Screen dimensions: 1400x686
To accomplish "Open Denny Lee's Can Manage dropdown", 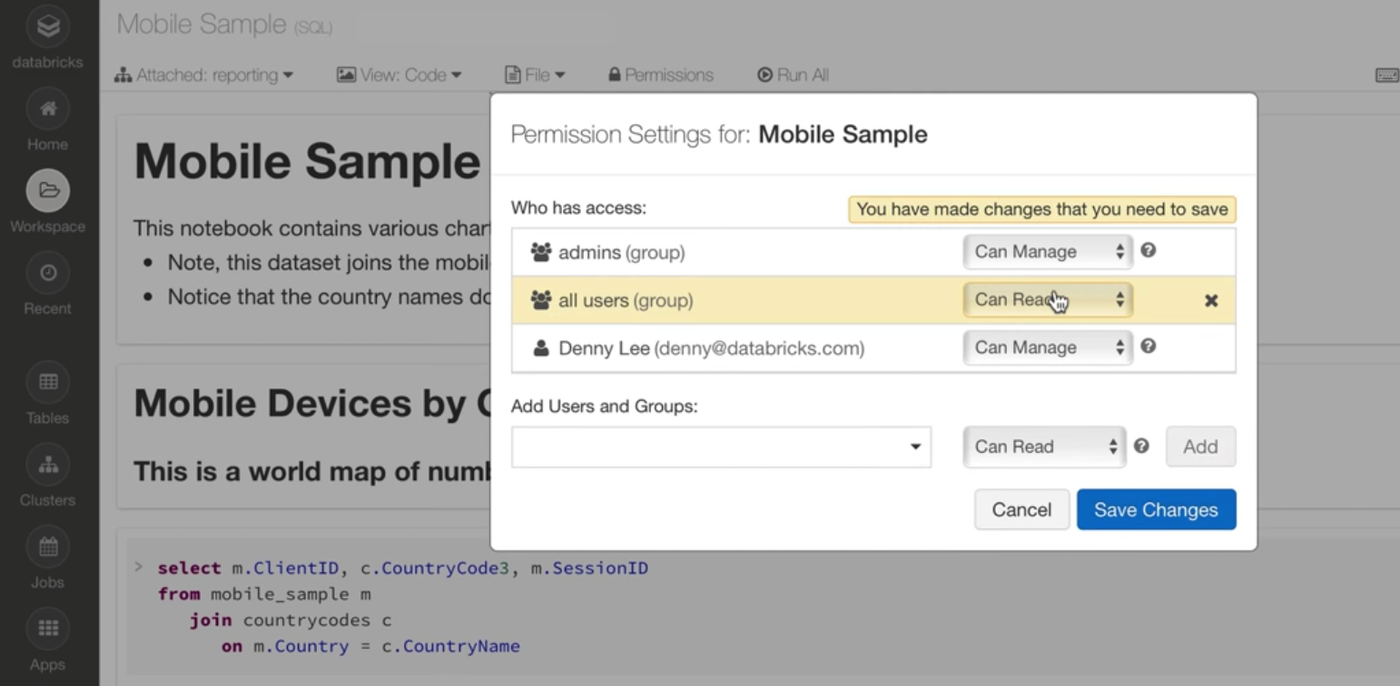I will [x=1047, y=348].
